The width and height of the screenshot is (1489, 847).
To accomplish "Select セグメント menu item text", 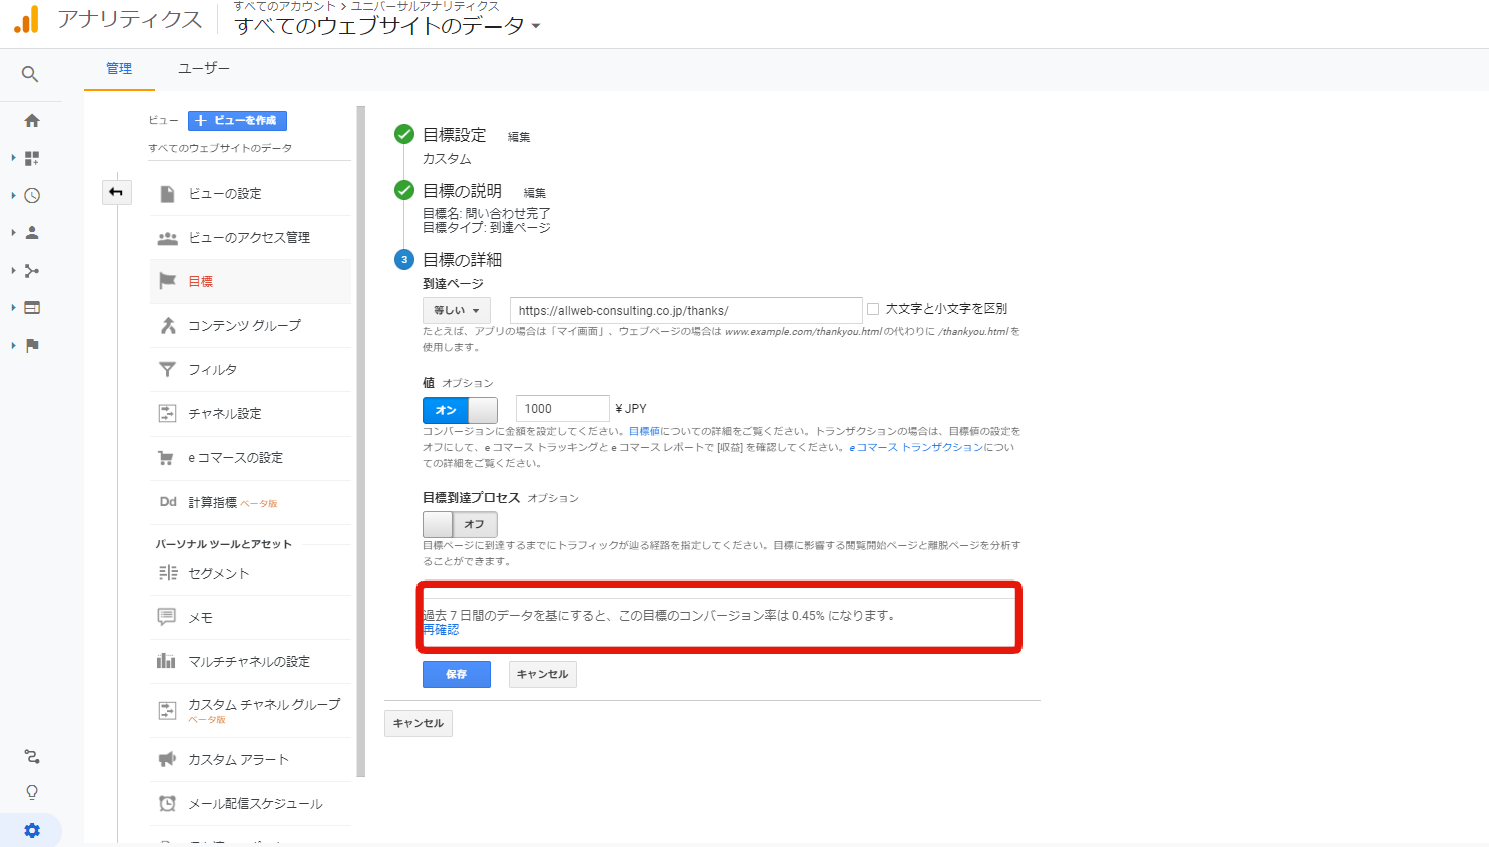I will tap(219, 574).
